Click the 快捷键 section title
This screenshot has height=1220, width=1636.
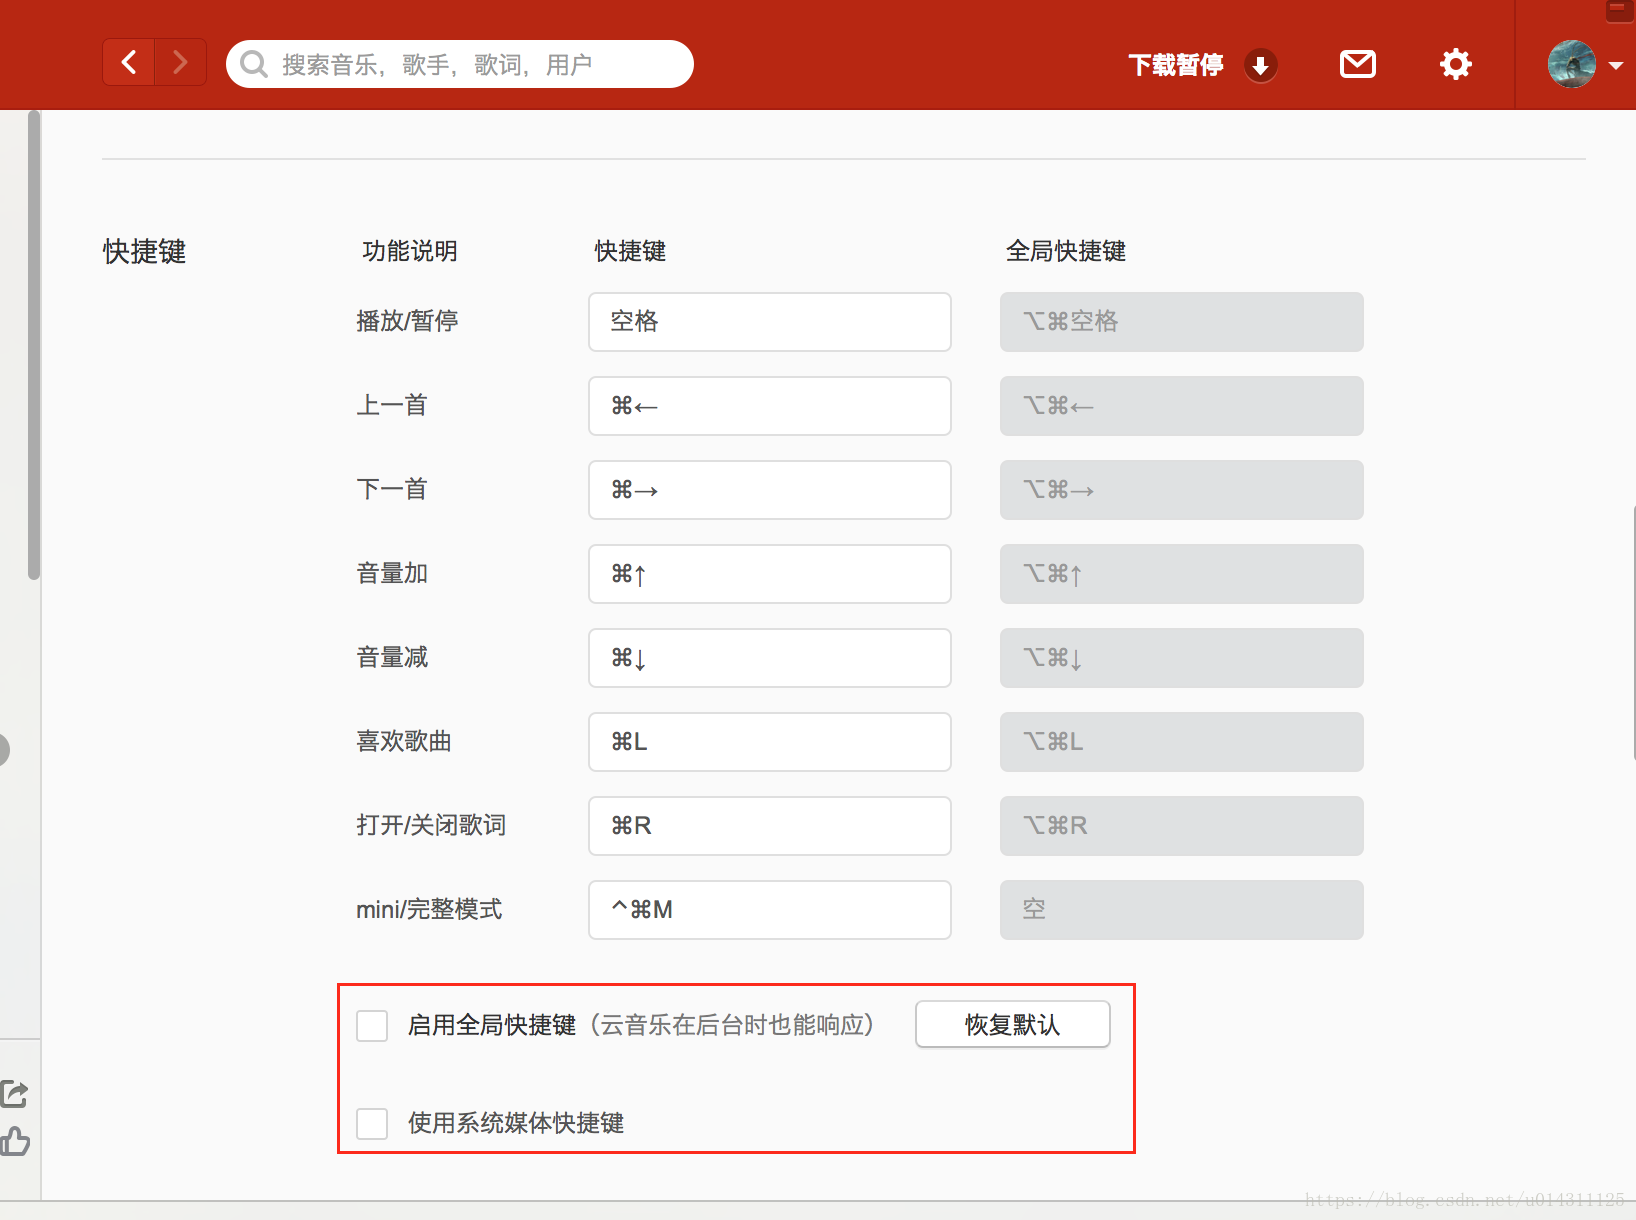[x=145, y=252]
